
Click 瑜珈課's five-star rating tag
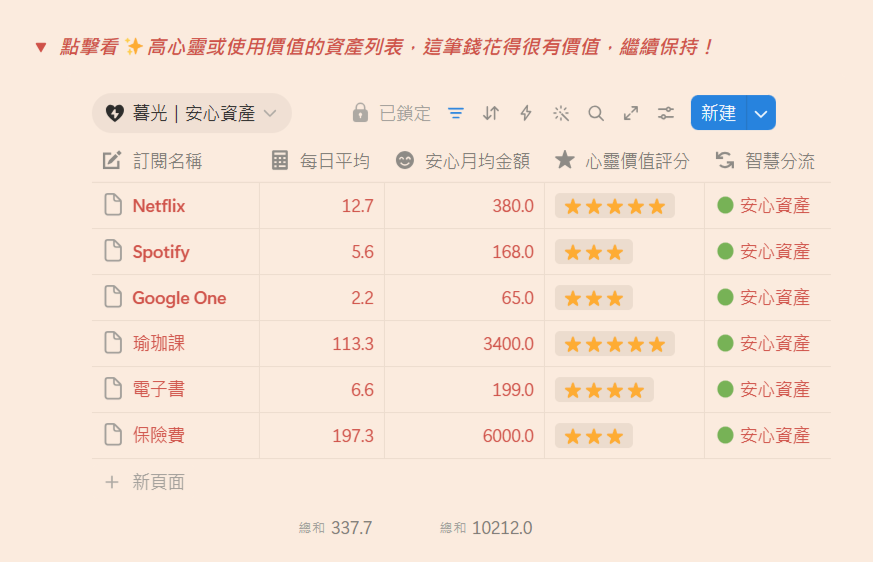pos(615,344)
